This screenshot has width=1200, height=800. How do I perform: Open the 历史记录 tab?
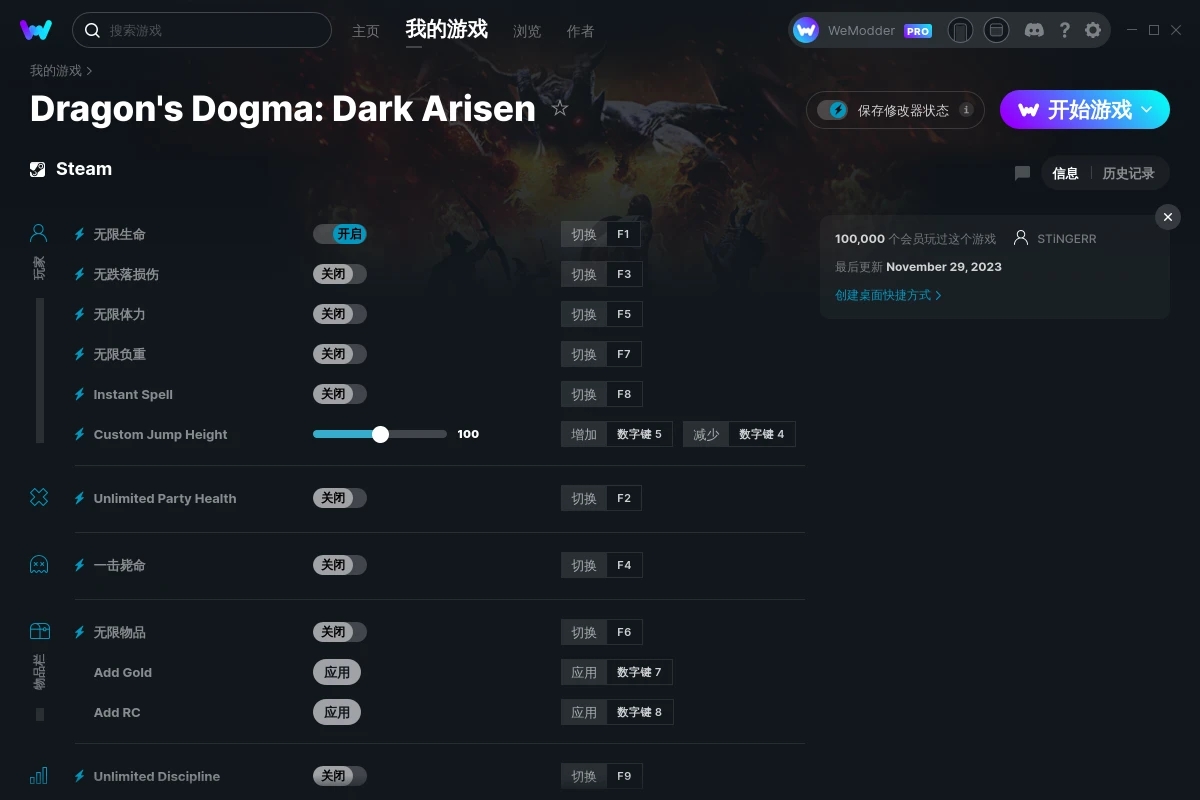click(x=1128, y=173)
